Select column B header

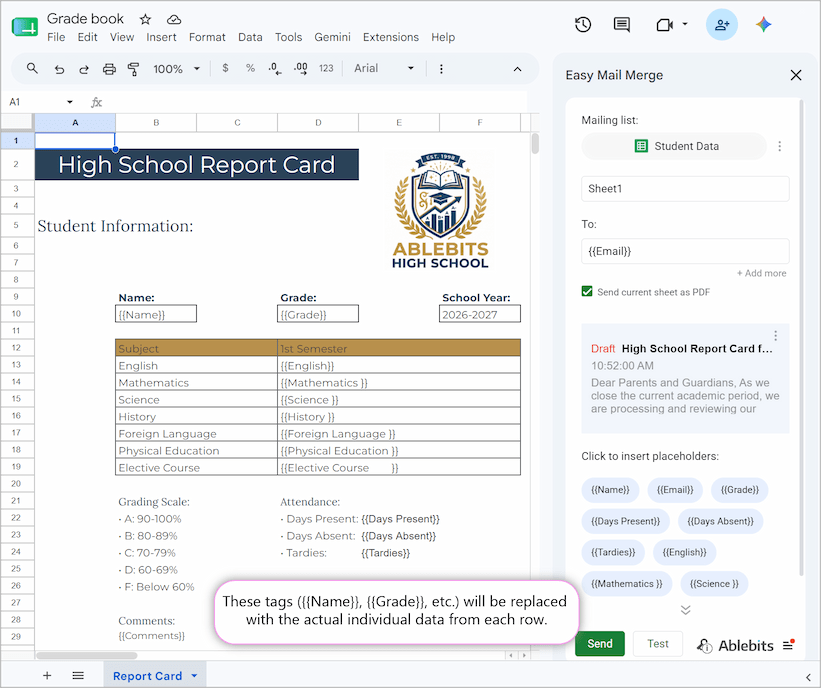pyautogui.click(x=156, y=123)
